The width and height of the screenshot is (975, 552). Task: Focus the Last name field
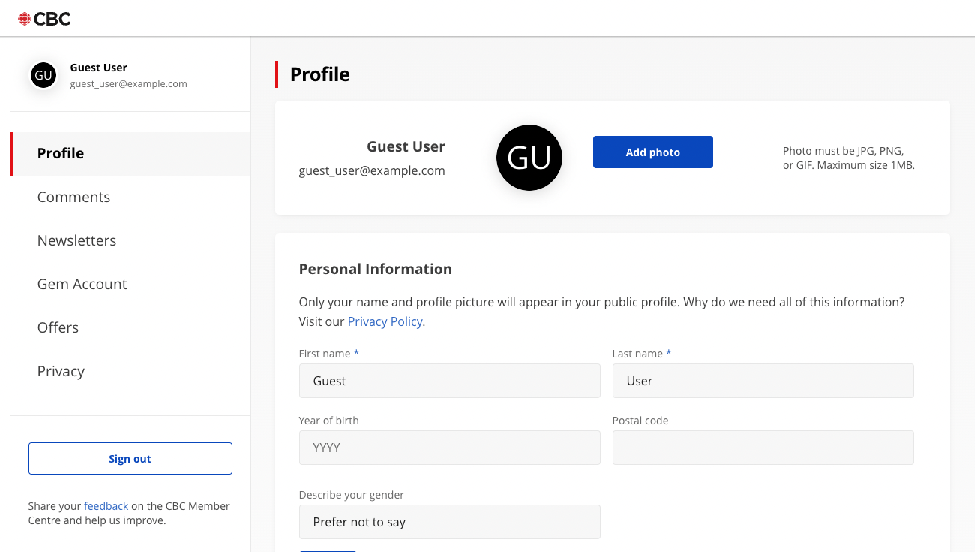coord(763,380)
